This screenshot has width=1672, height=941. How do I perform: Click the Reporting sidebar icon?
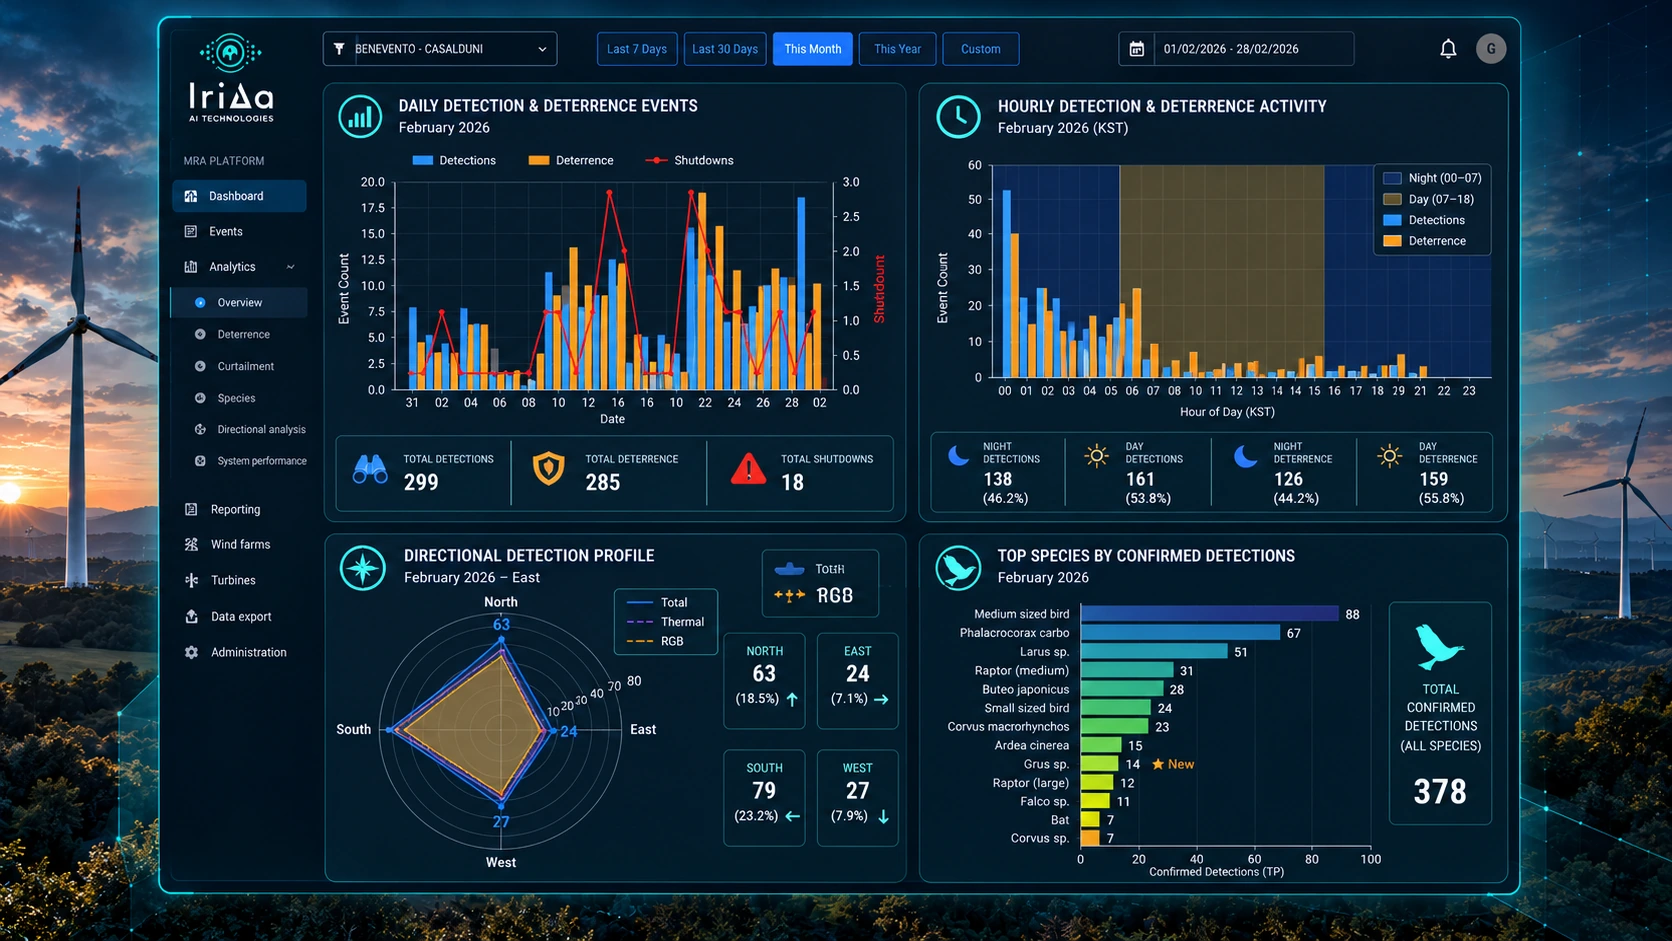(191, 509)
